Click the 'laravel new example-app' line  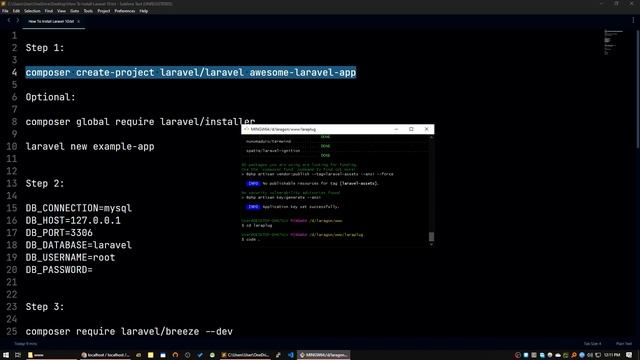(90, 147)
